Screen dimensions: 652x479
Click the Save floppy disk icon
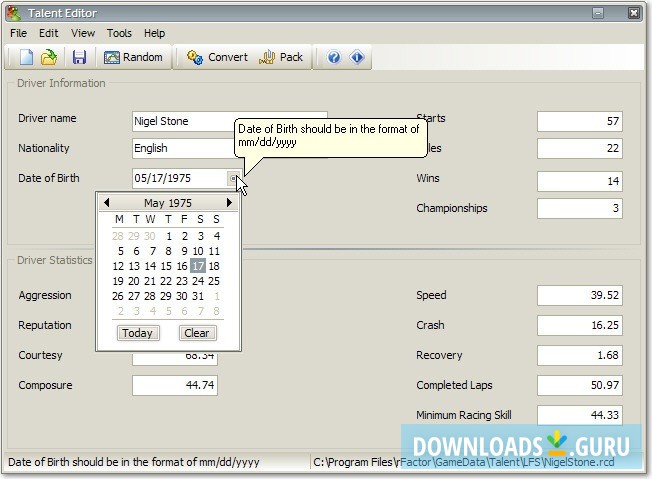(79, 57)
